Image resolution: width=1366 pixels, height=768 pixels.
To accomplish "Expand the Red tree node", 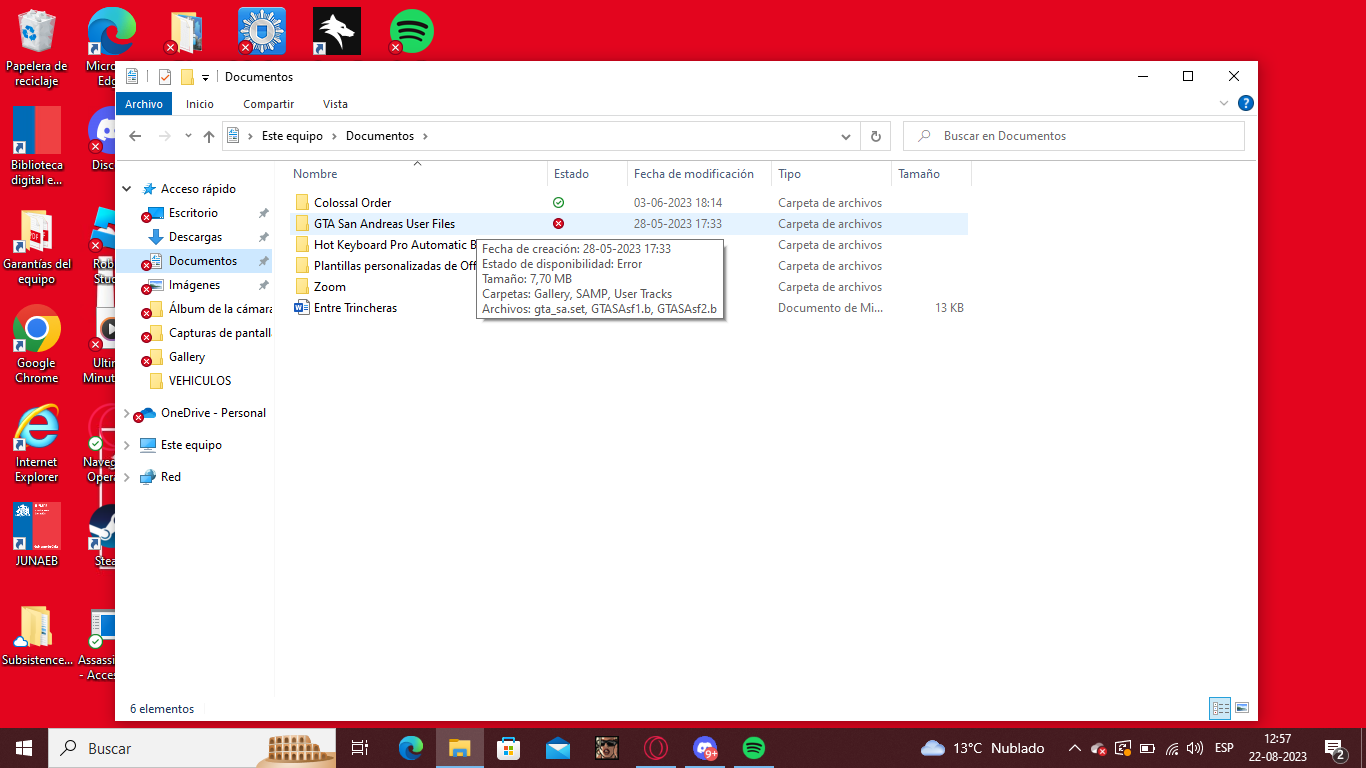I will pyautogui.click(x=127, y=477).
